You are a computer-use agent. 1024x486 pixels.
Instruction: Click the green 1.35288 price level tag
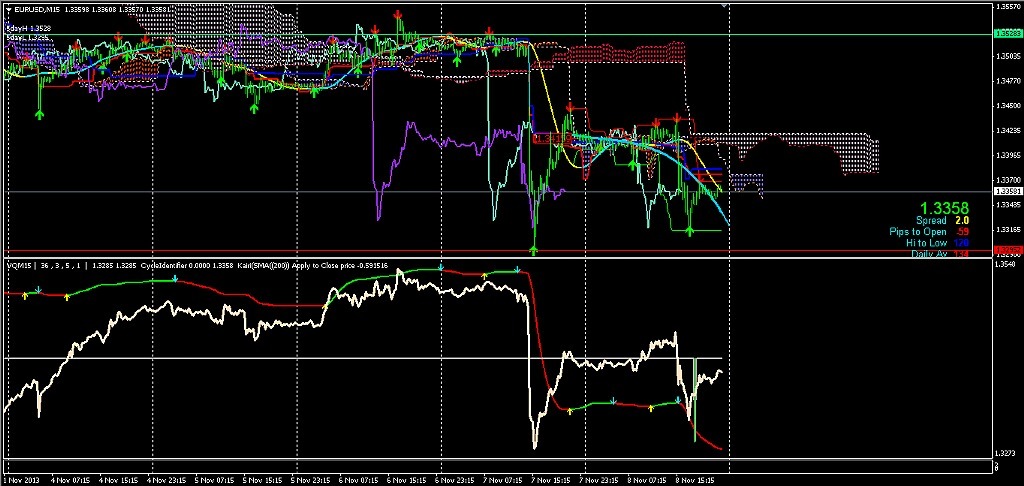(1006, 33)
